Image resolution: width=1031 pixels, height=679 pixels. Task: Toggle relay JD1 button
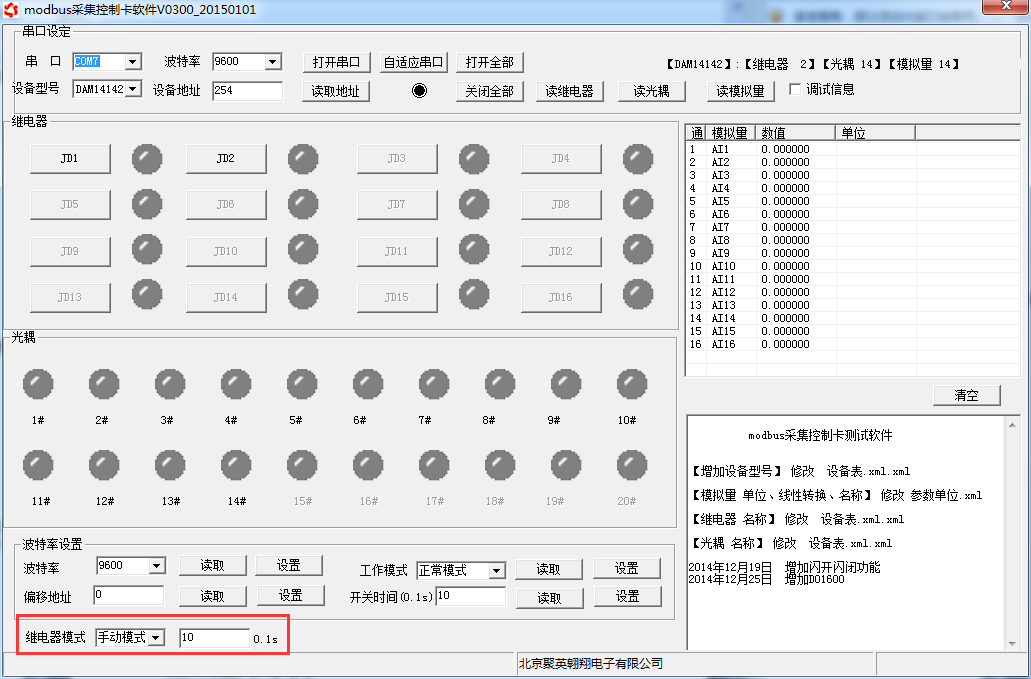(69, 159)
